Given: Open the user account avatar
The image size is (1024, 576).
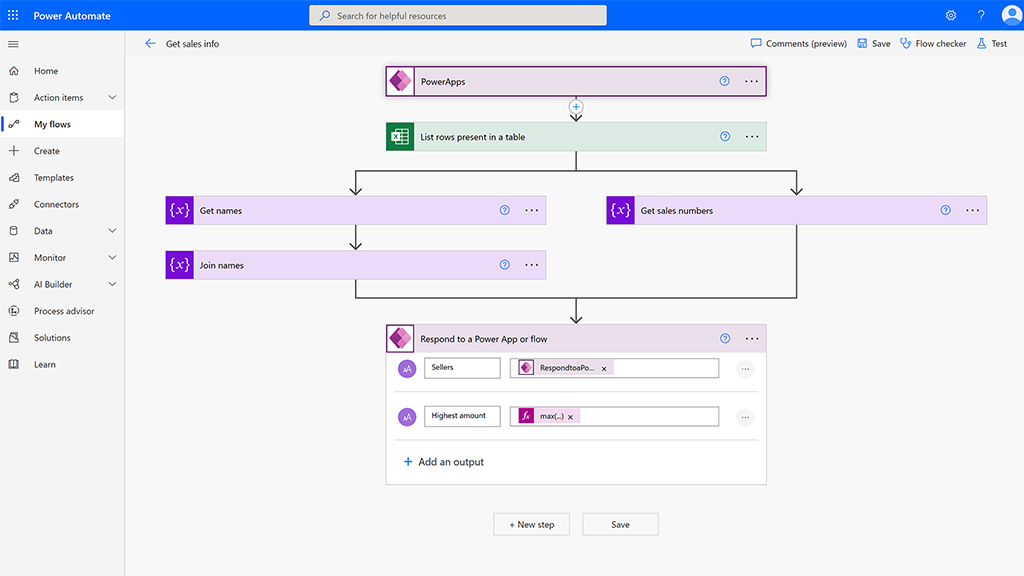Looking at the screenshot, I should click(1011, 15).
